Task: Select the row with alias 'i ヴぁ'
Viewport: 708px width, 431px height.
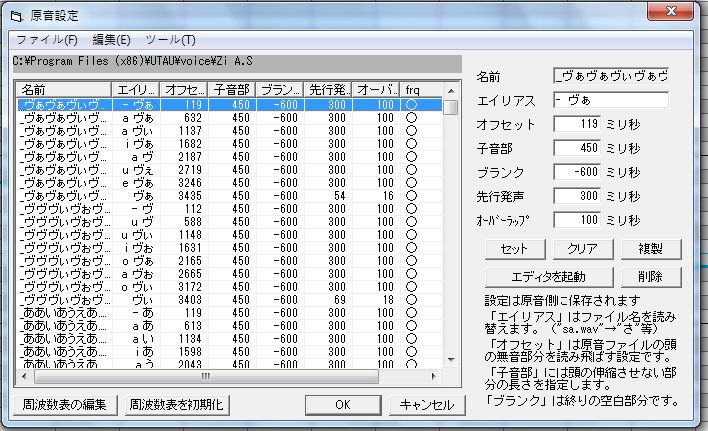Action: tap(230, 144)
